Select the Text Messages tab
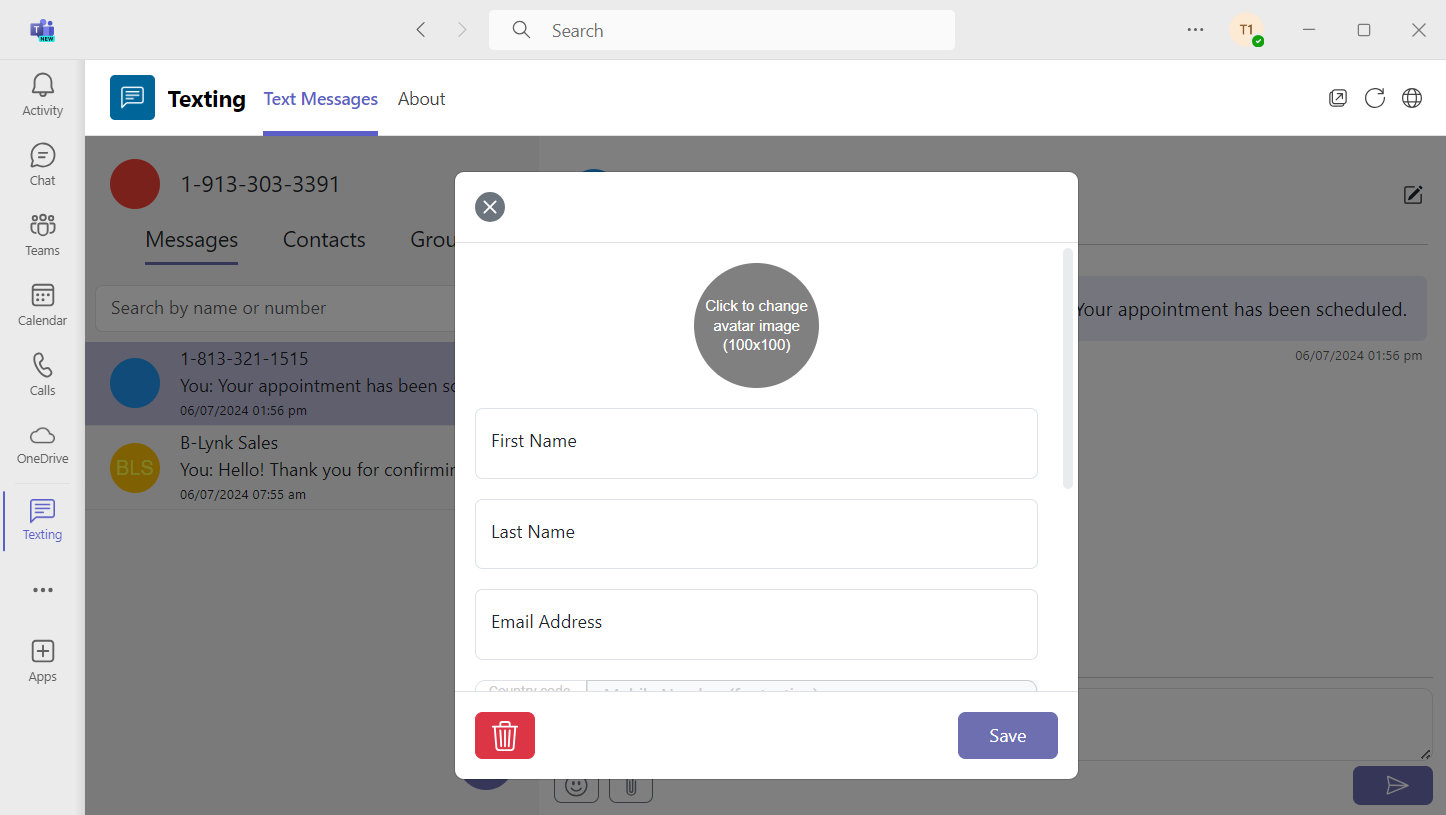Image resolution: width=1446 pixels, height=815 pixels. (320, 99)
